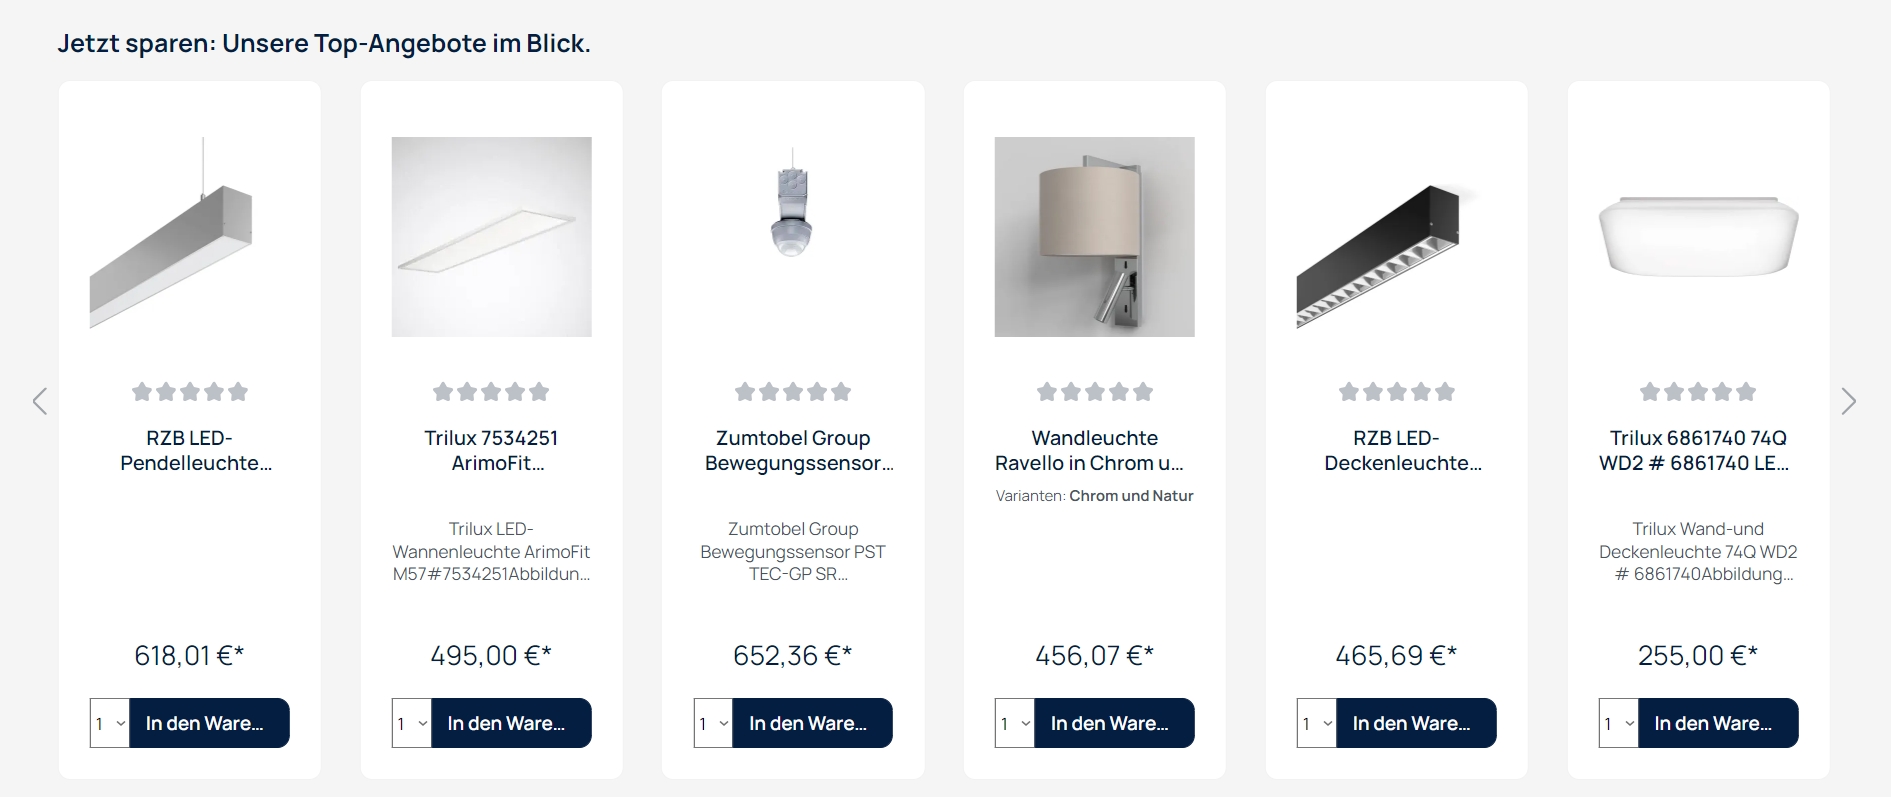Open quantity dropdown for Wandleuchte Ravello

pos(1015,723)
